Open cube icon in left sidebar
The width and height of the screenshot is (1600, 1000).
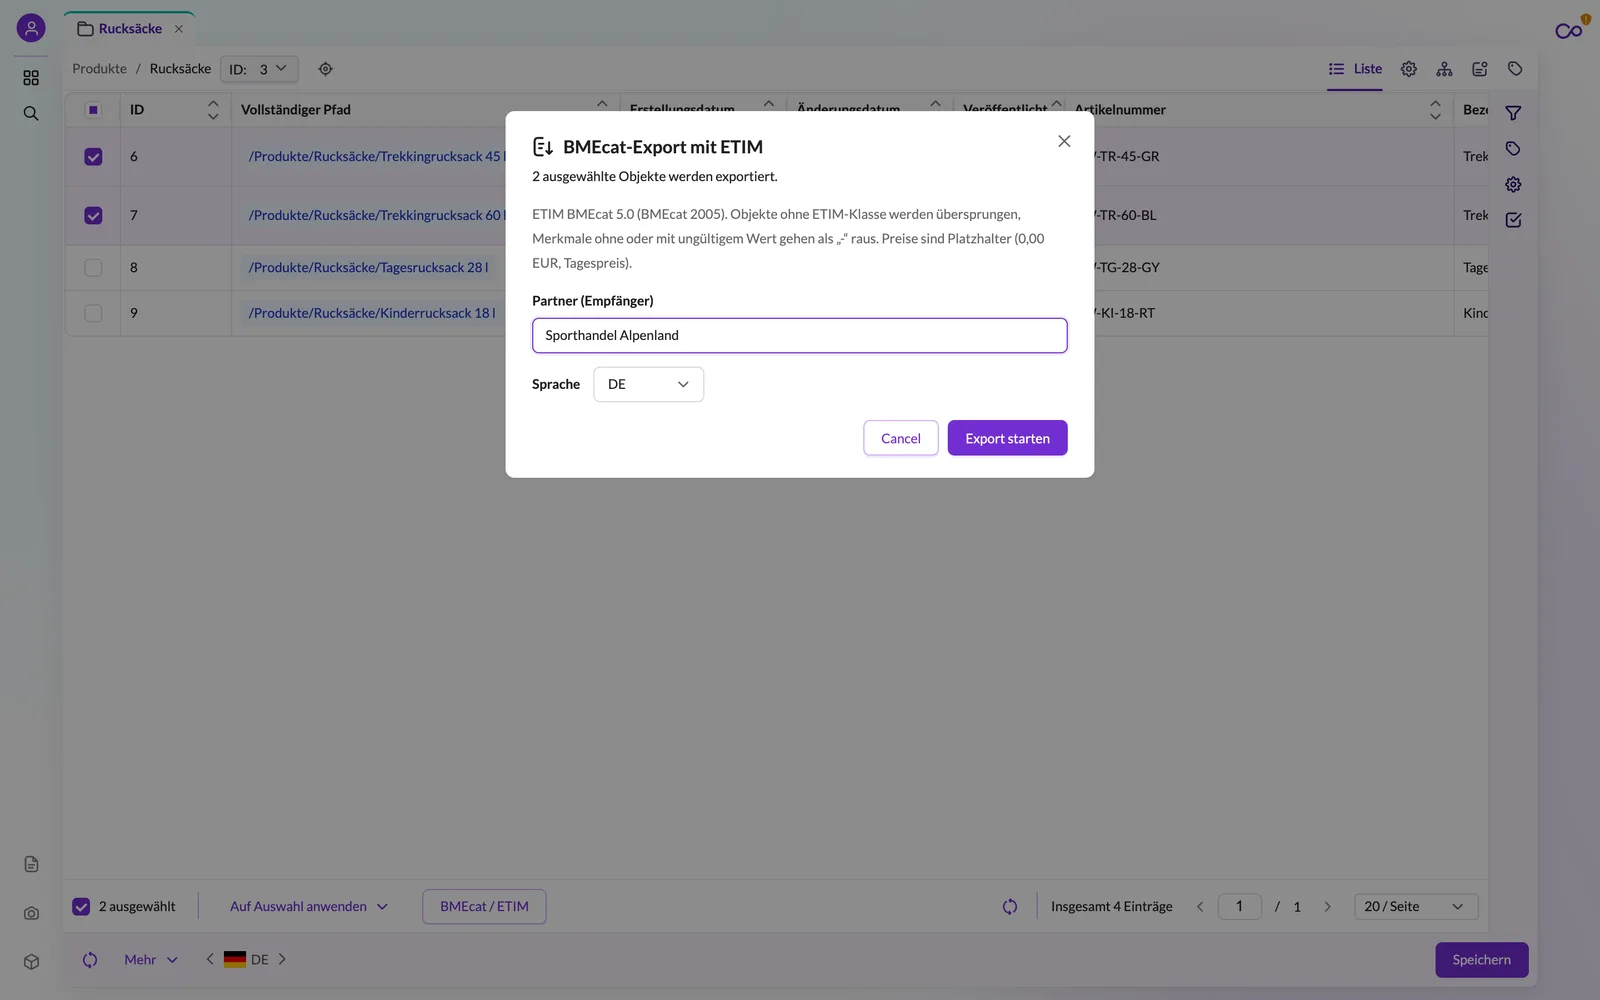point(31,962)
